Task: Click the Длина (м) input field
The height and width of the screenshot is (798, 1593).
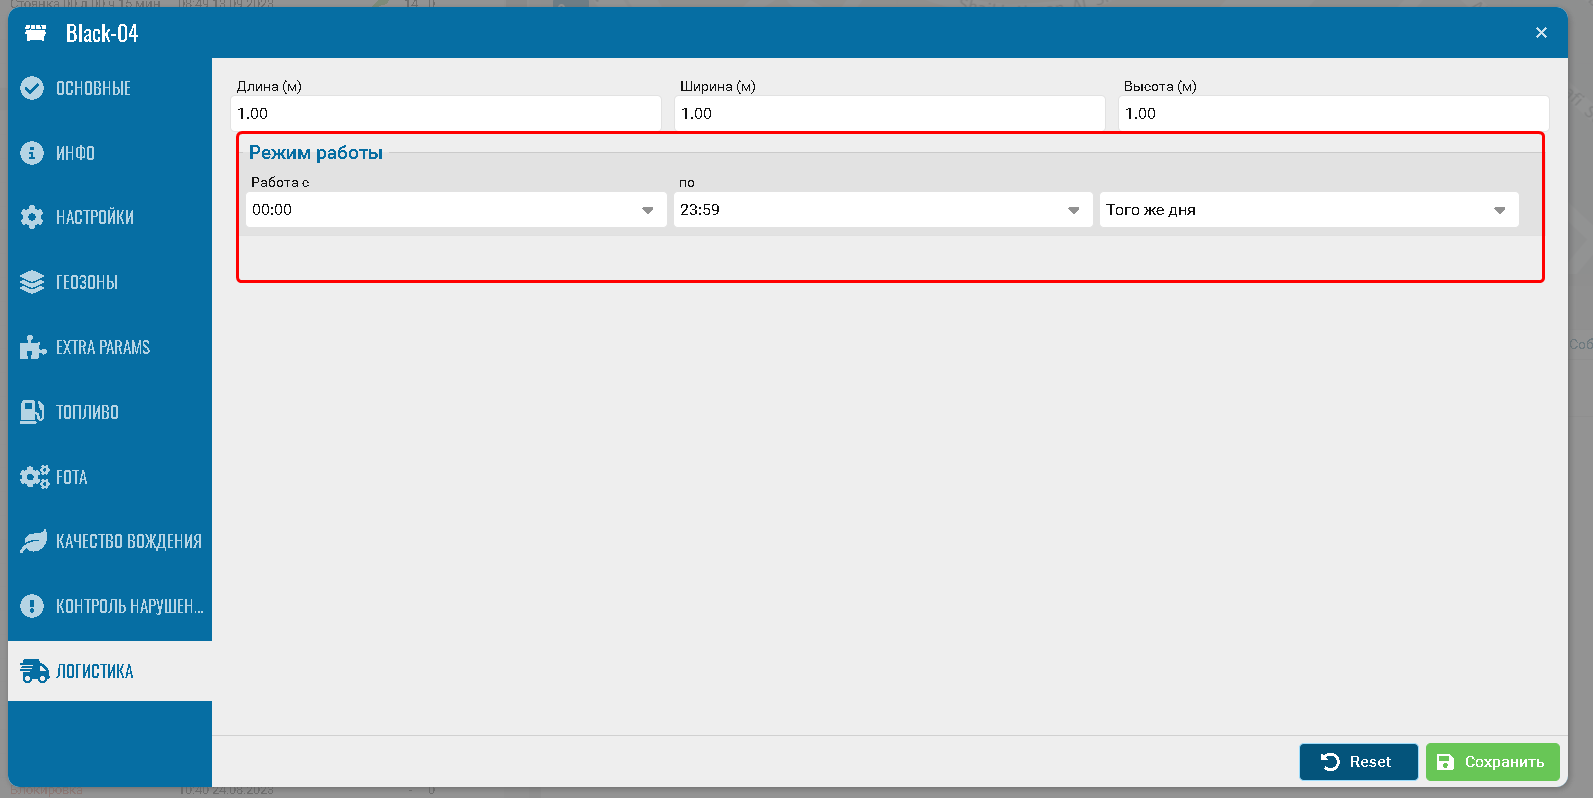Action: point(446,114)
